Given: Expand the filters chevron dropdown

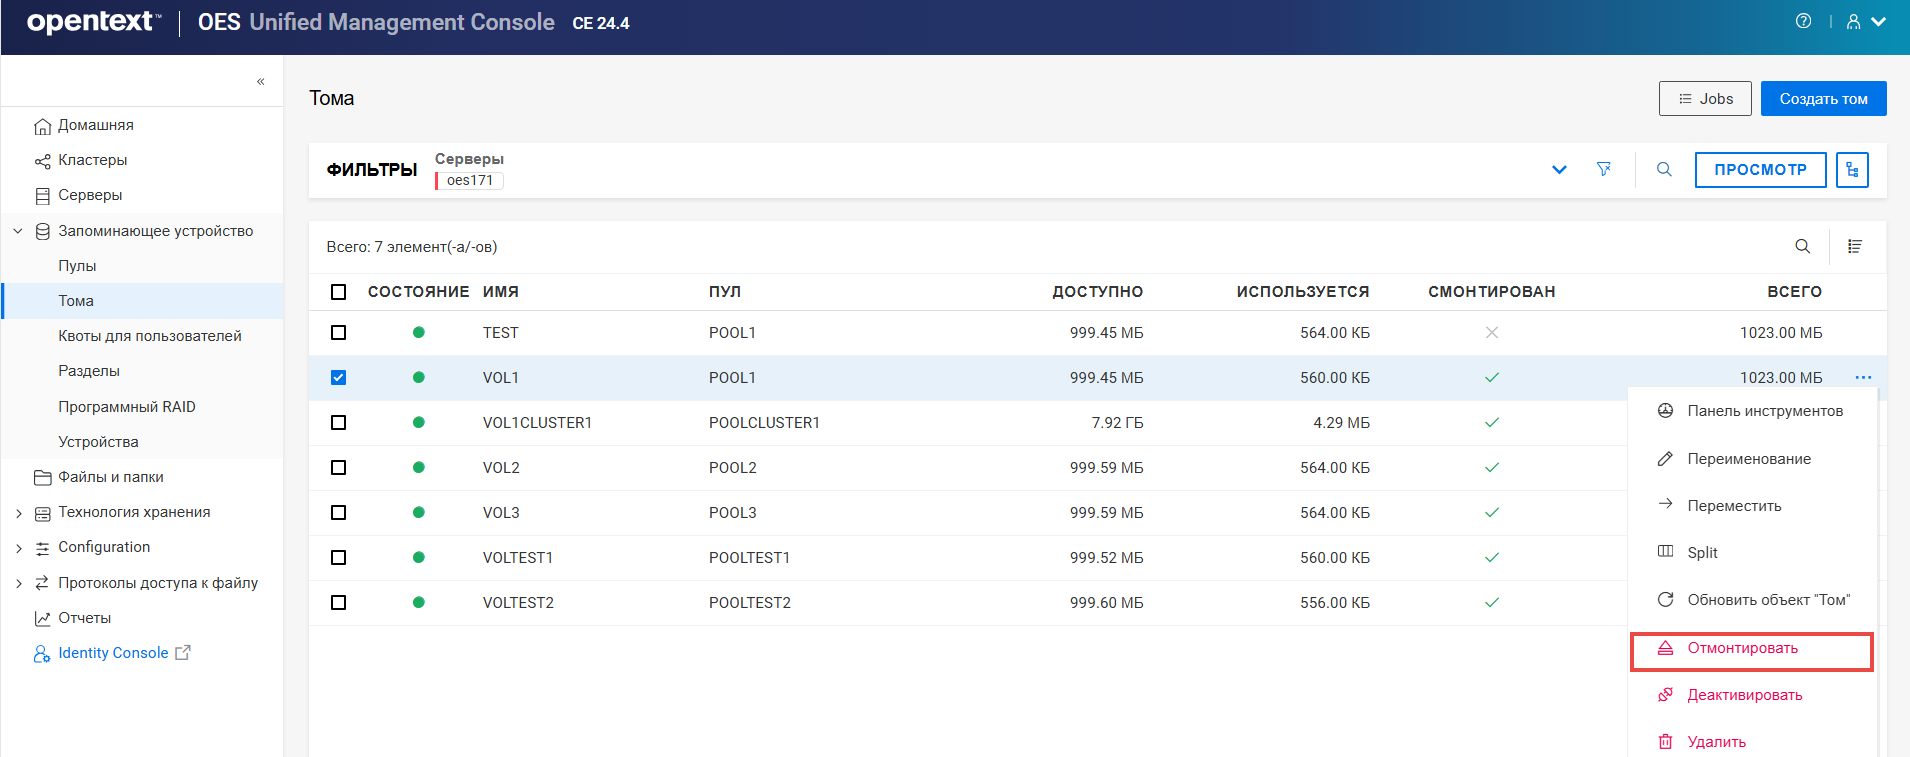Looking at the screenshot, I should 1558,169.
